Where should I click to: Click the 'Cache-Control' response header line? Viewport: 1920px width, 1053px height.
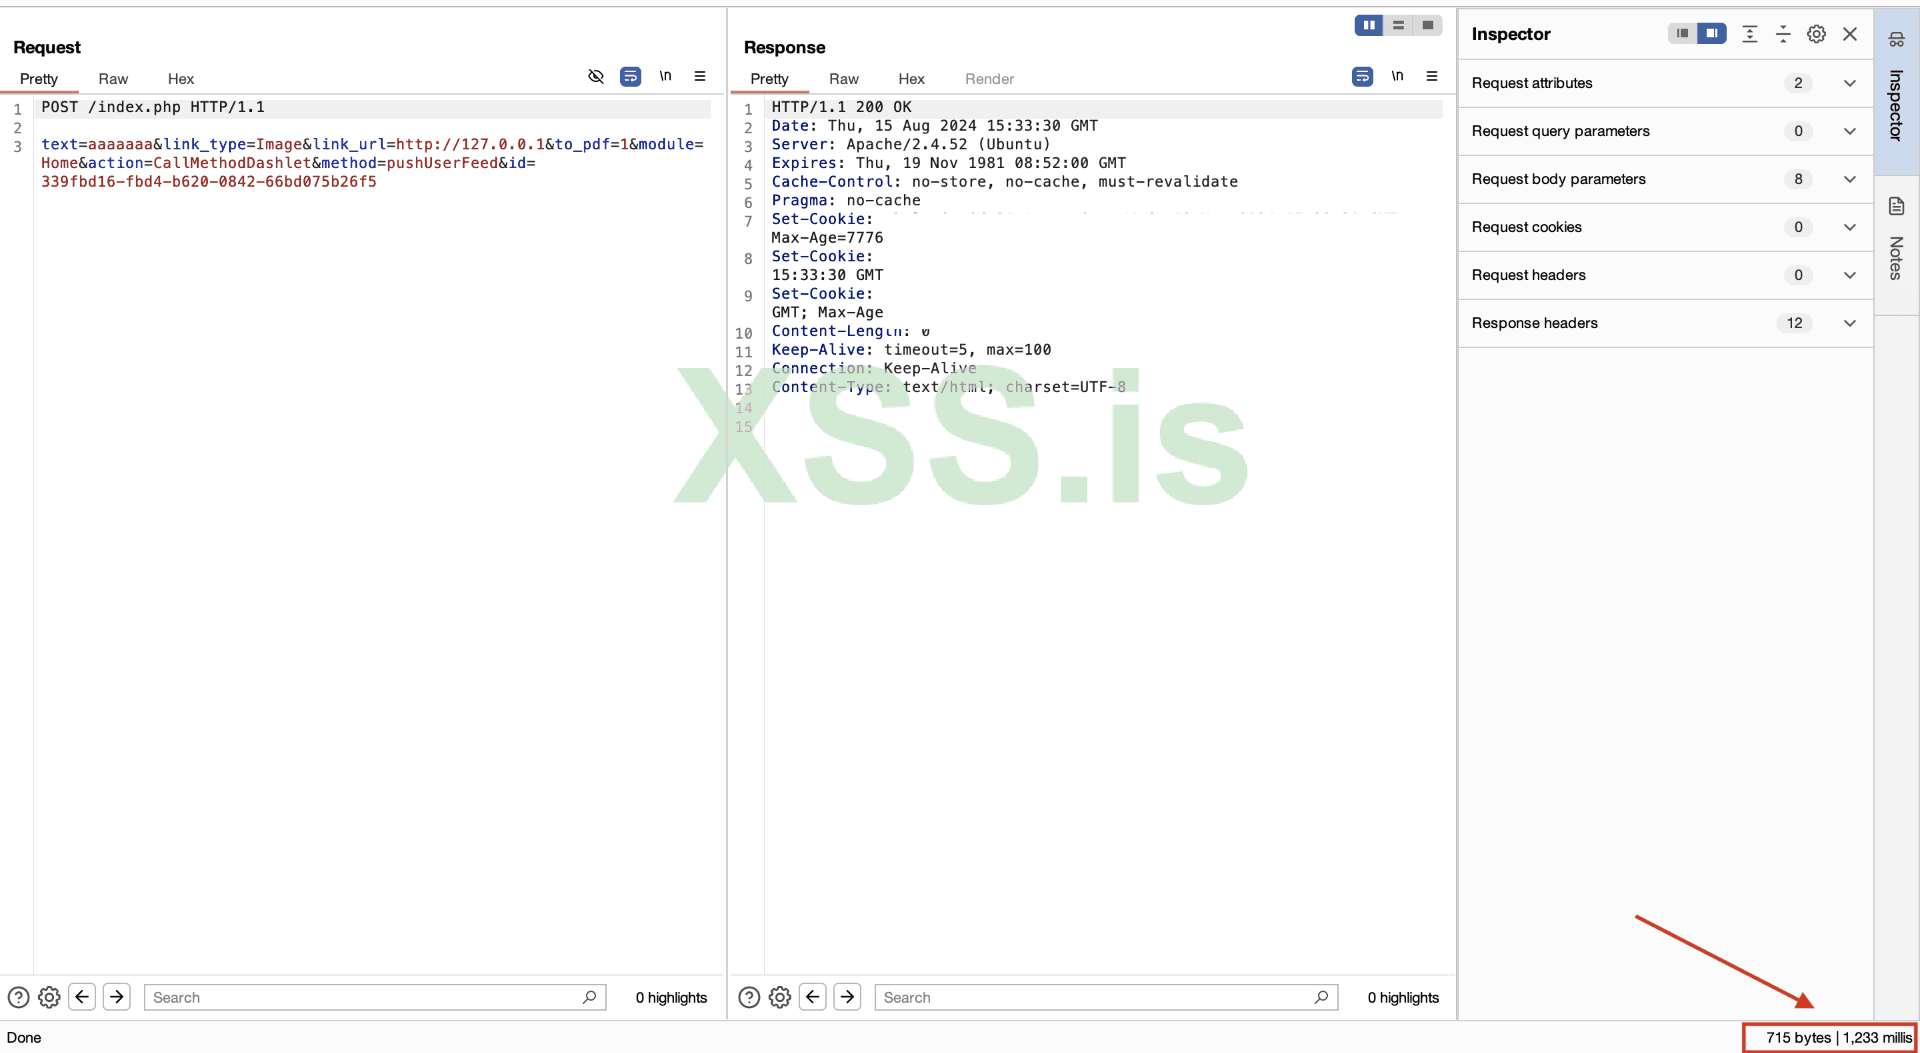point(1005,182)
